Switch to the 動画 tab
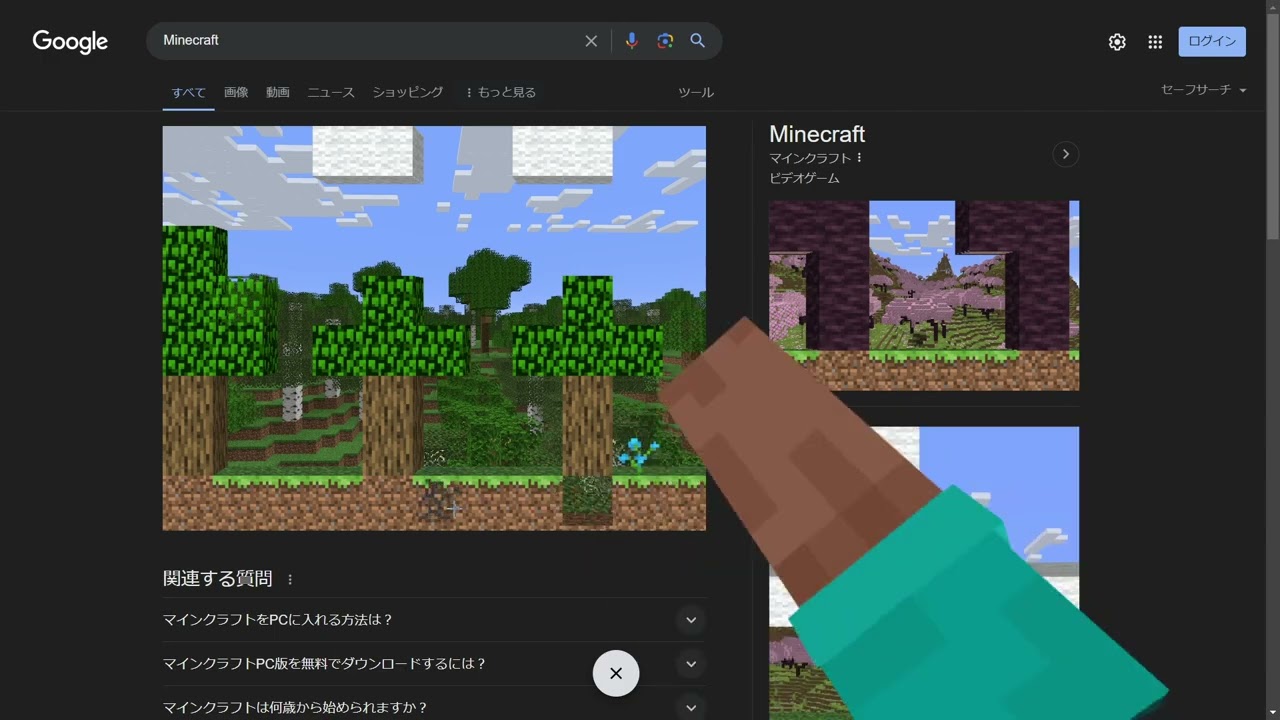The width and height of the screenshot is (1280, 720). [x=278, y=92]
